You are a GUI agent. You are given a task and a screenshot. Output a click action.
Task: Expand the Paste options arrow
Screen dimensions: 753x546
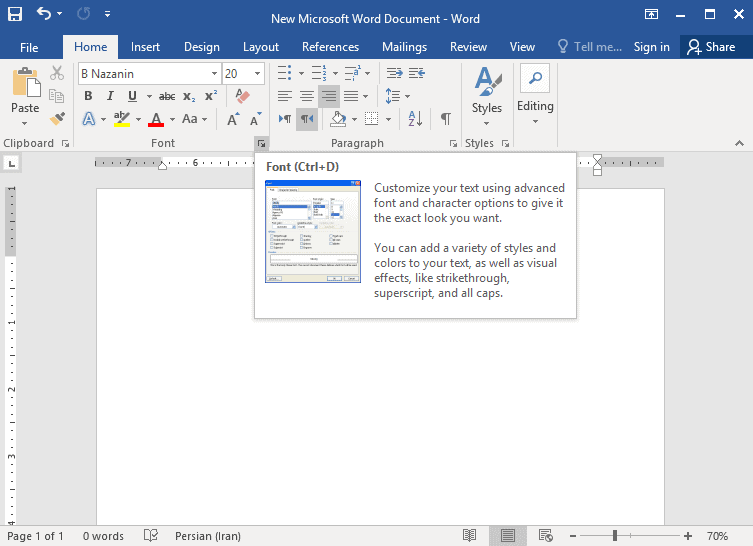25,123
